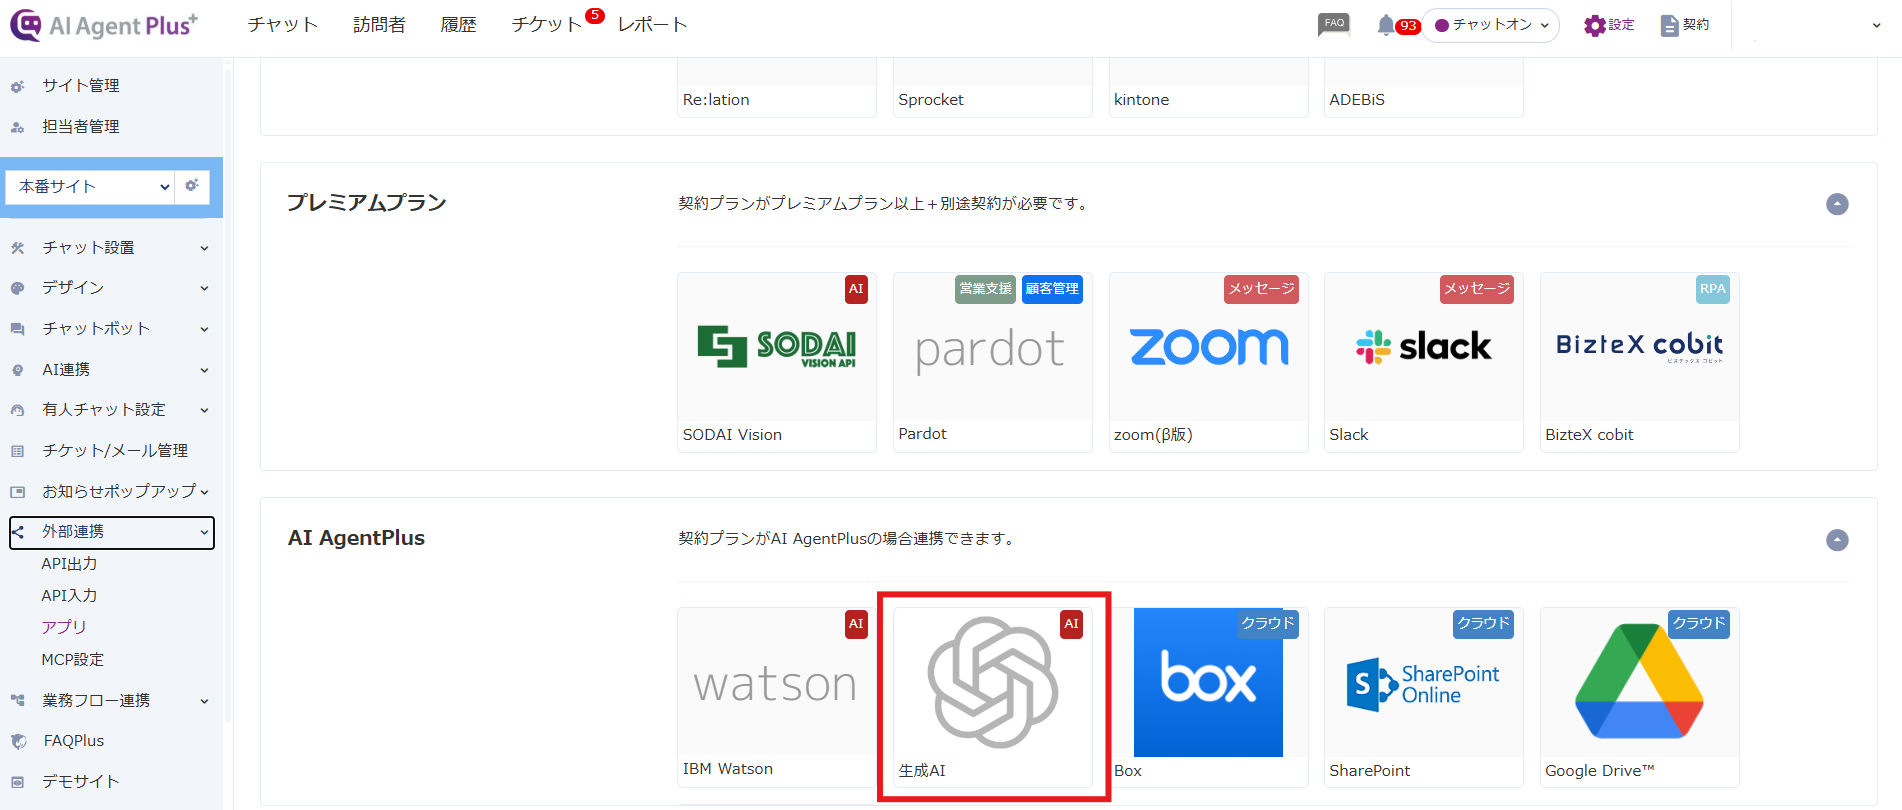Switch to the レポート tab
The image size is (1902, 810).
point(653,25)
